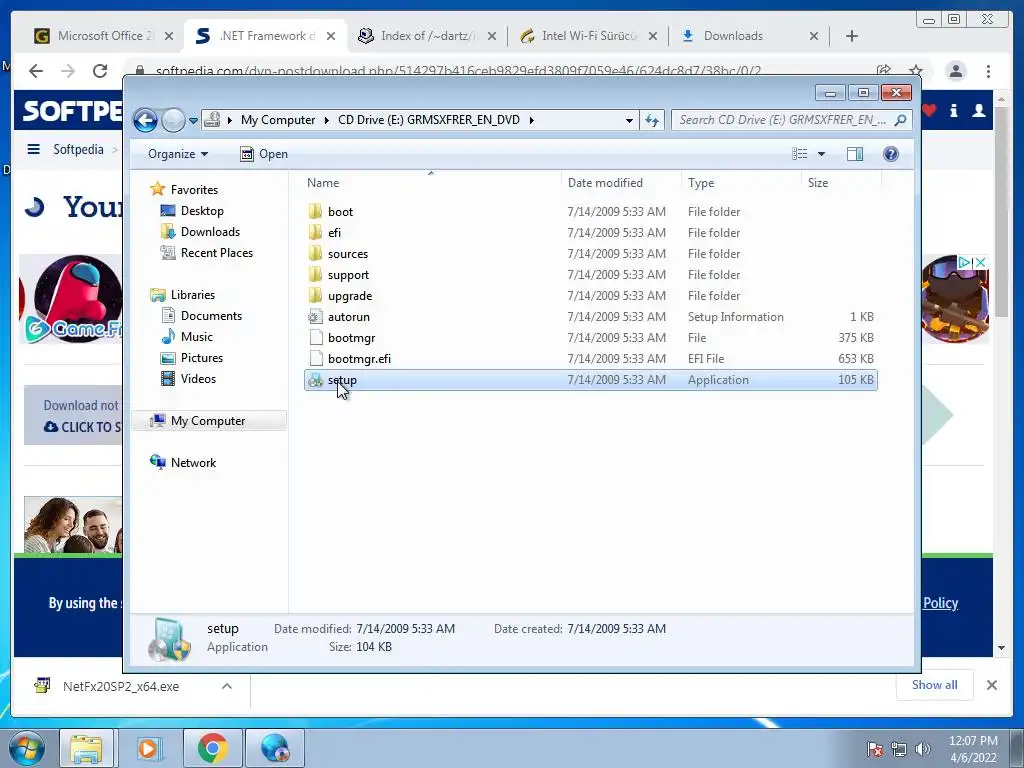This screenshot has width=1024, height=768.
Task: Open Google Chrome from the taskbar
Action: coord(212,748)
